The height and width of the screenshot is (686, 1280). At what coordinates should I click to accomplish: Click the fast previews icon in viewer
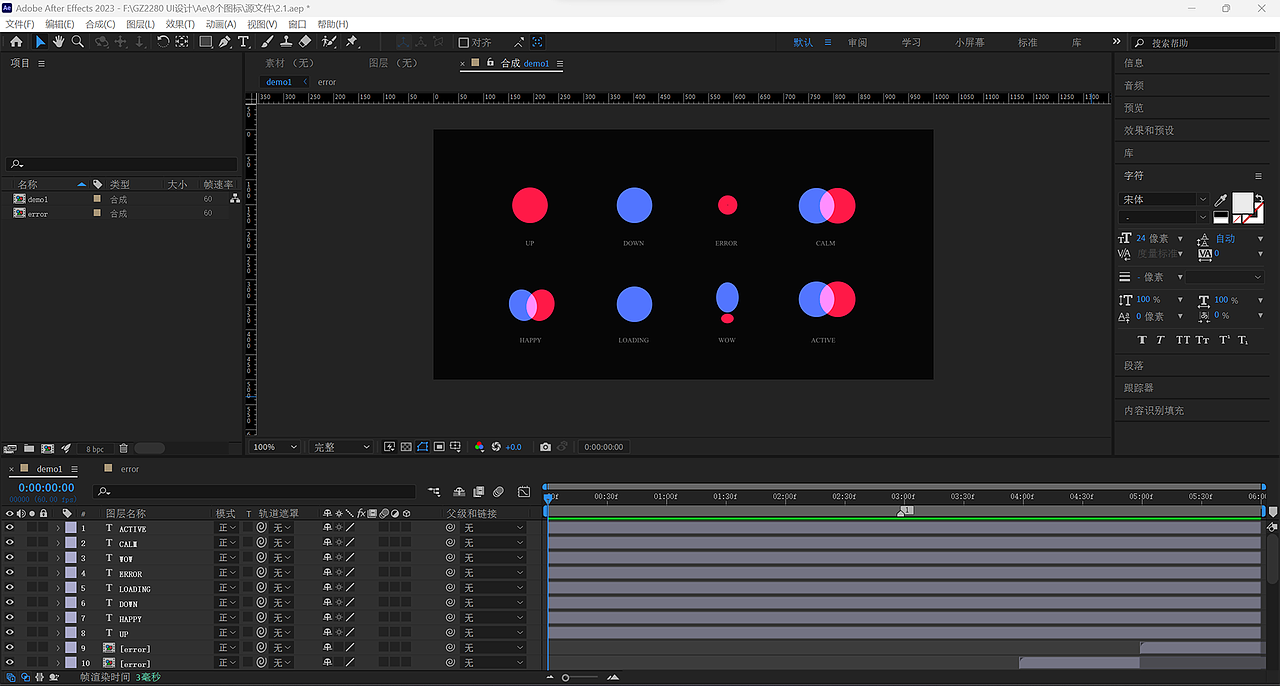389,447
